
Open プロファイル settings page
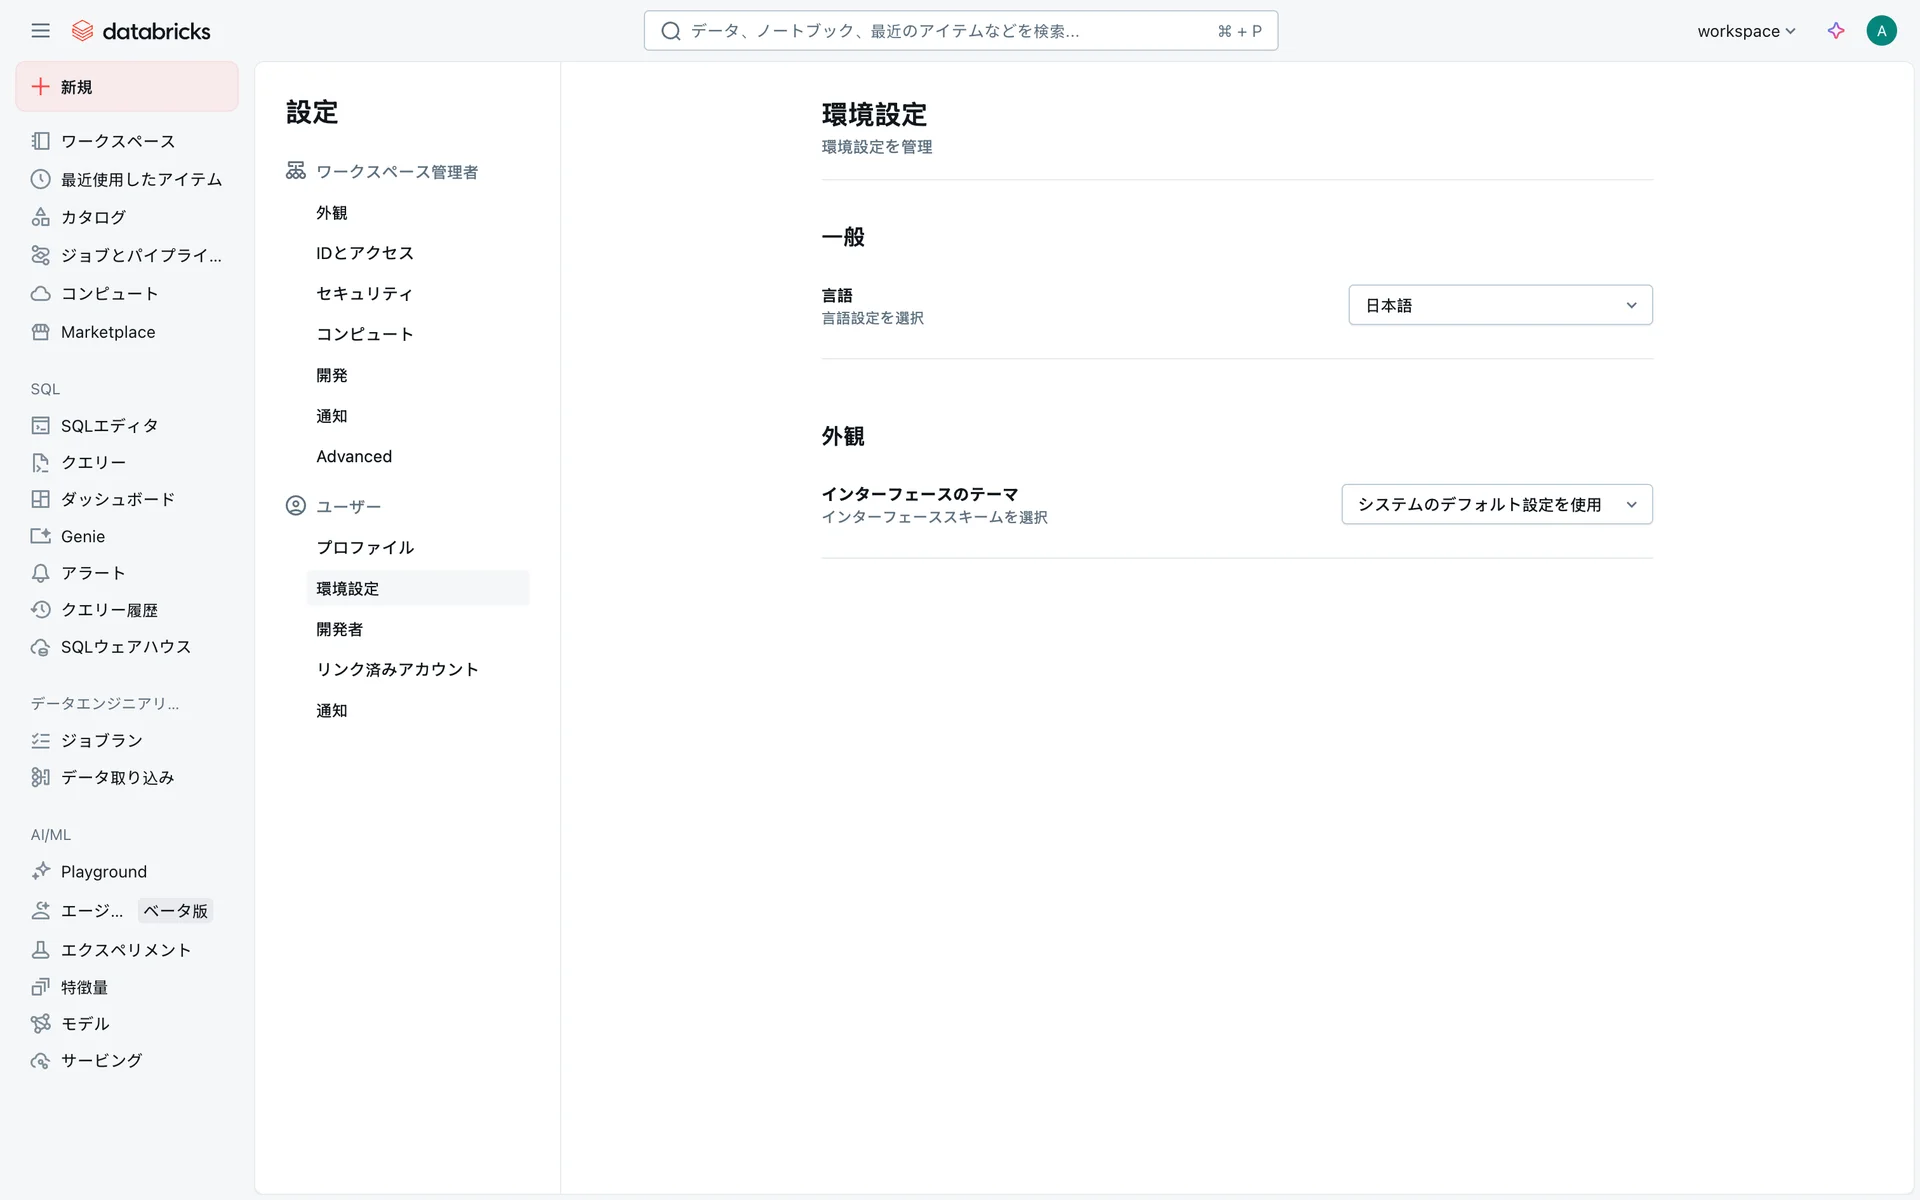(x=365, y=548)
